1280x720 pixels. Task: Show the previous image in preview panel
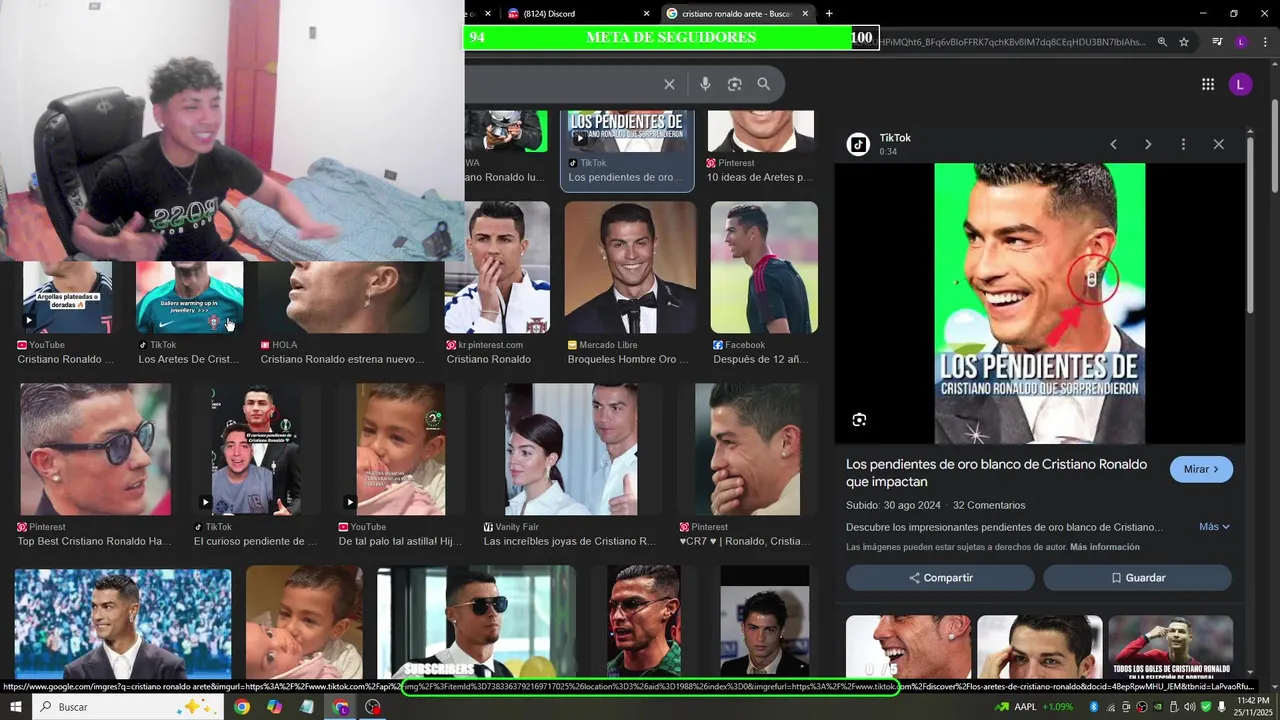[x=1113, y=144]
